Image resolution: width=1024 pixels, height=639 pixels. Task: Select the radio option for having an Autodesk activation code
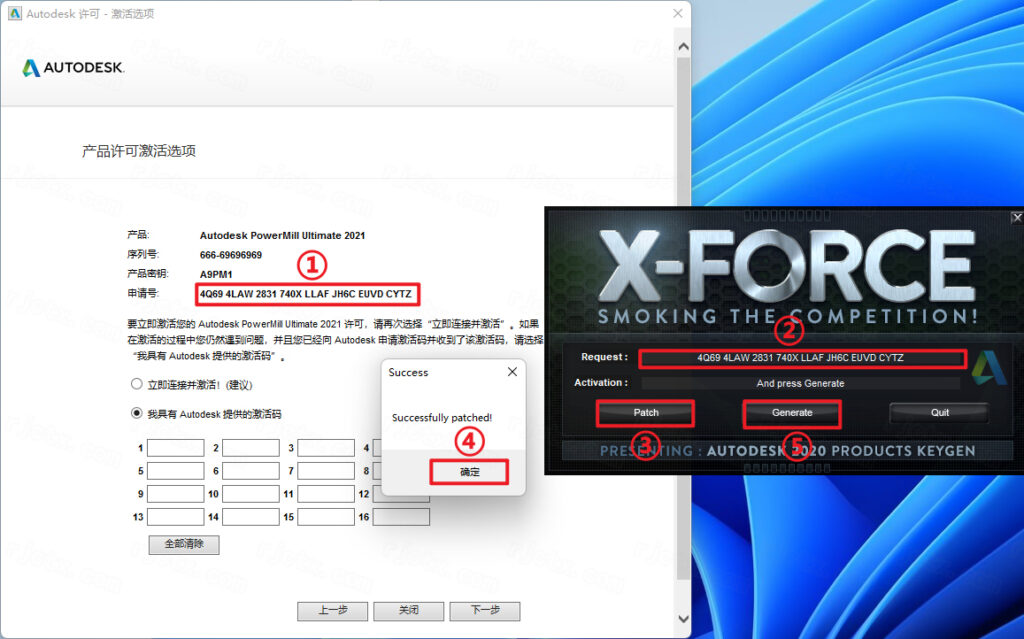point(136,413)
